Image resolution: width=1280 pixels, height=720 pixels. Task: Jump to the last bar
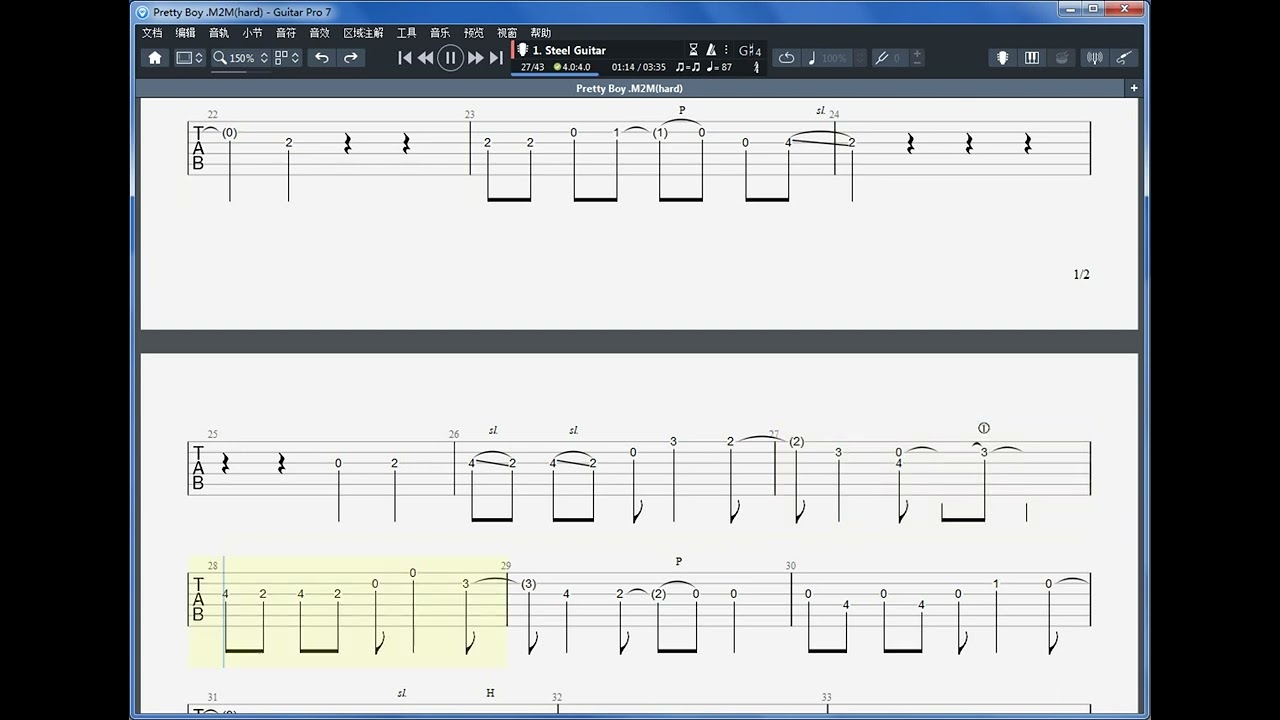[x=496, y=58]
